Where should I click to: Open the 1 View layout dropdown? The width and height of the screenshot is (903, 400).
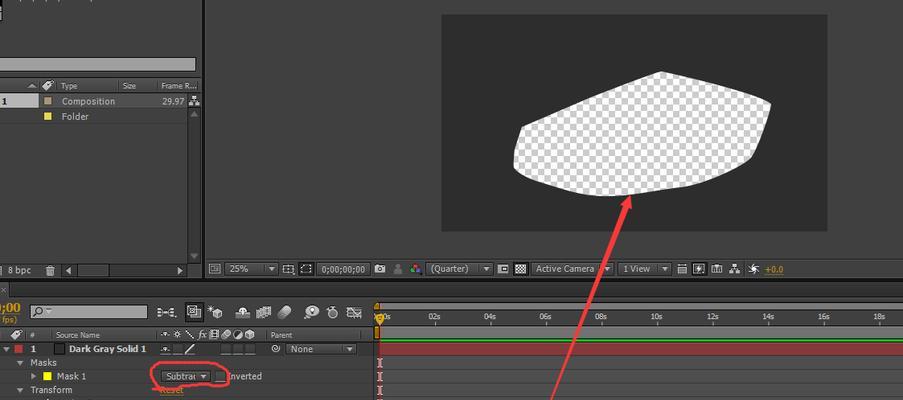(x=644, y=269)
